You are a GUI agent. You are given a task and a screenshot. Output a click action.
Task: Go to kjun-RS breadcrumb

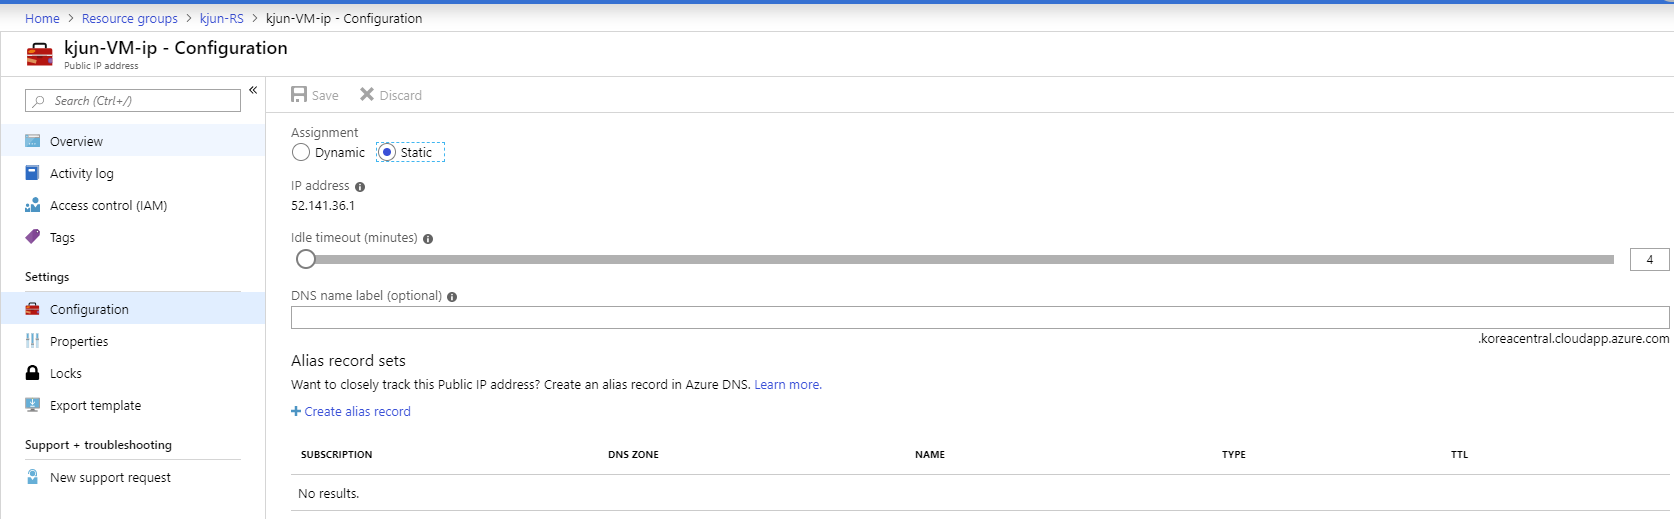(222, 18)
